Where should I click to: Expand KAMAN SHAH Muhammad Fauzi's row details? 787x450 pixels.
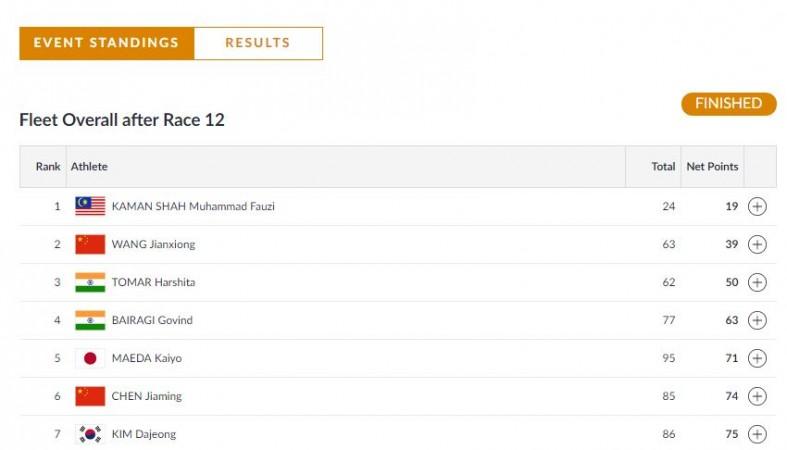click(x=757, y=207)
